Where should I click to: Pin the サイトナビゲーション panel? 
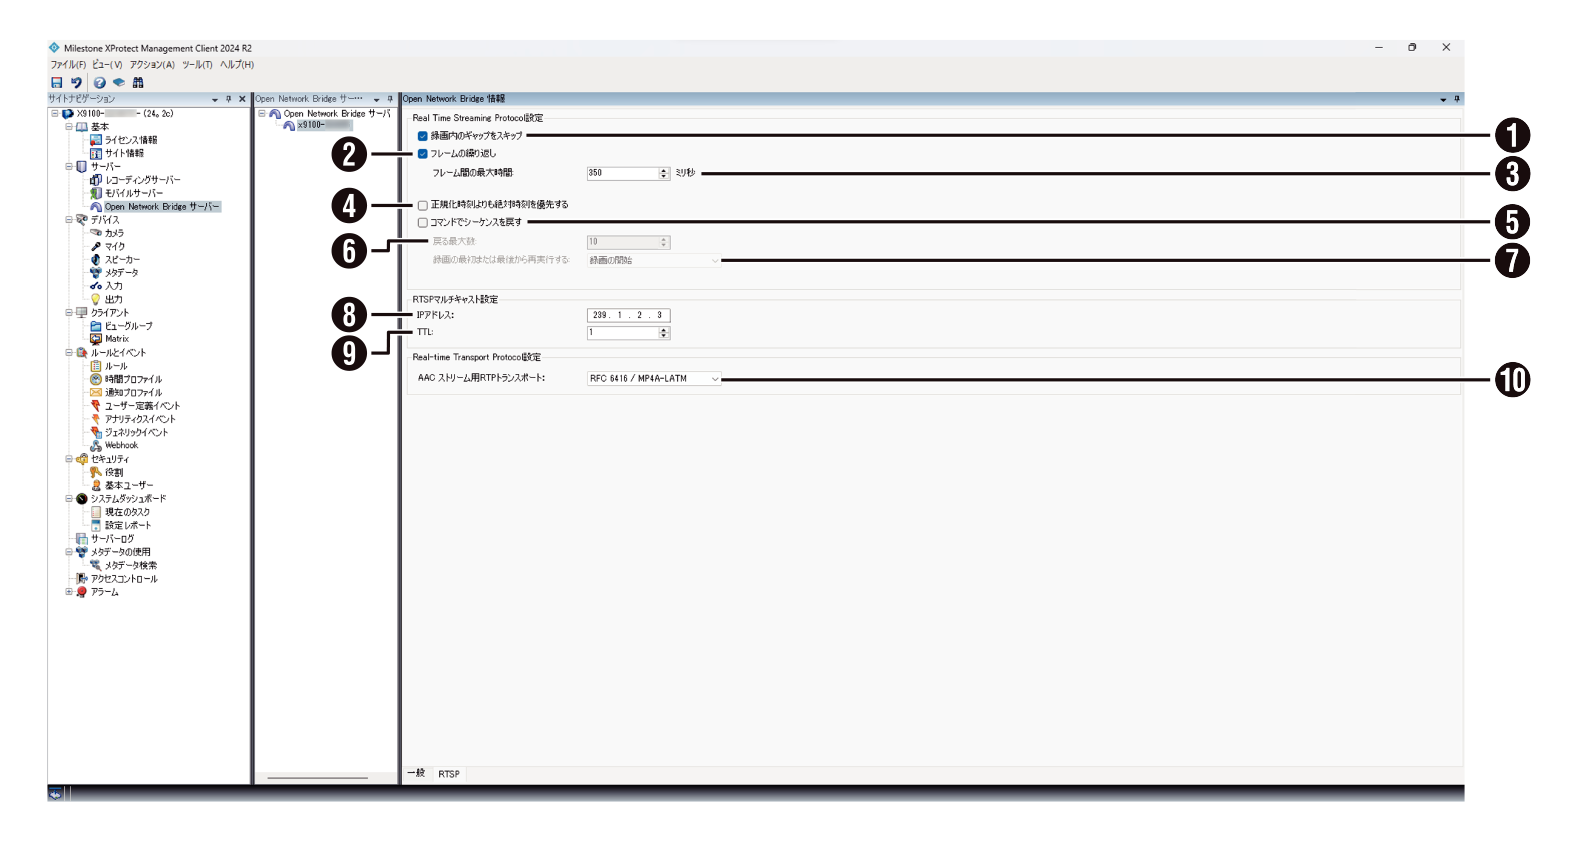228,99
